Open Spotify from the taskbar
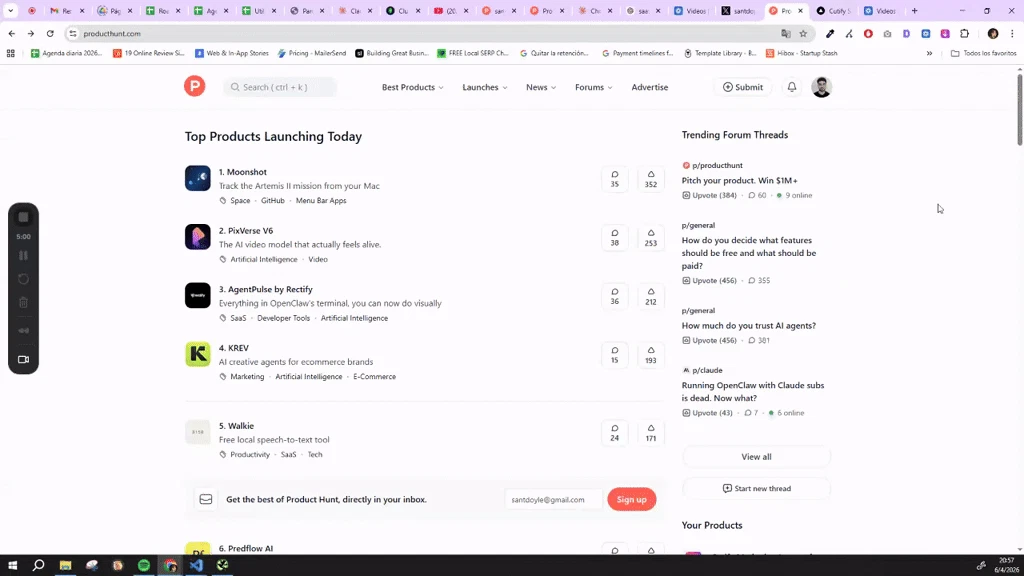This screenshot has height=576, width=1024. click(x=144, y=566)
